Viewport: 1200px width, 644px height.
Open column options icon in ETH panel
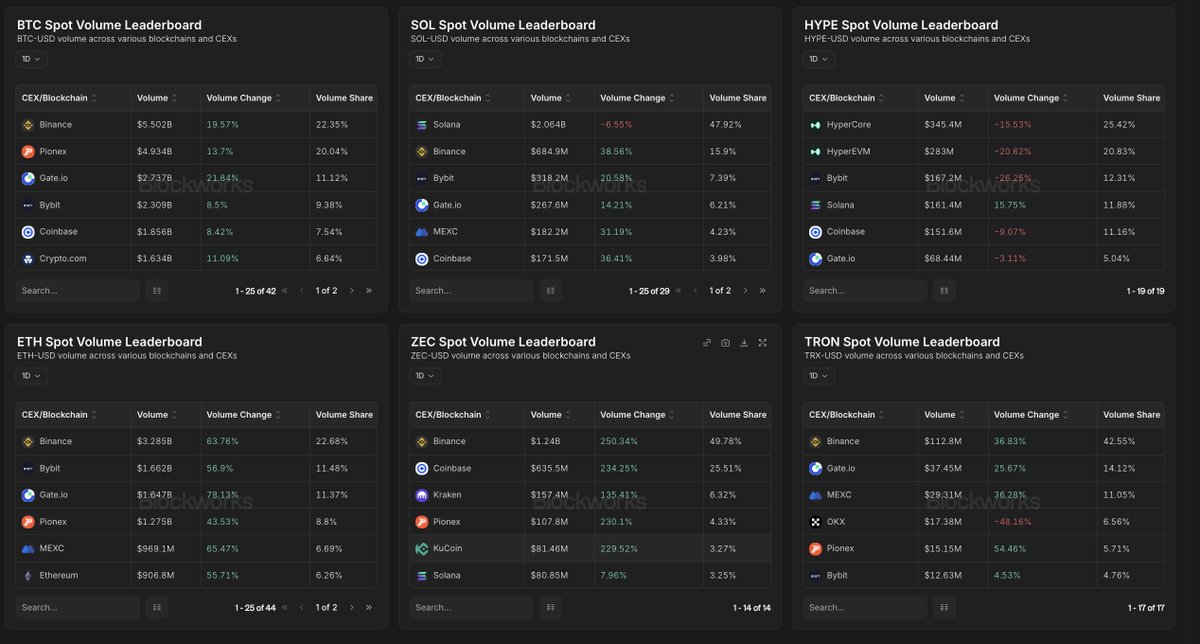coord(157,607)
